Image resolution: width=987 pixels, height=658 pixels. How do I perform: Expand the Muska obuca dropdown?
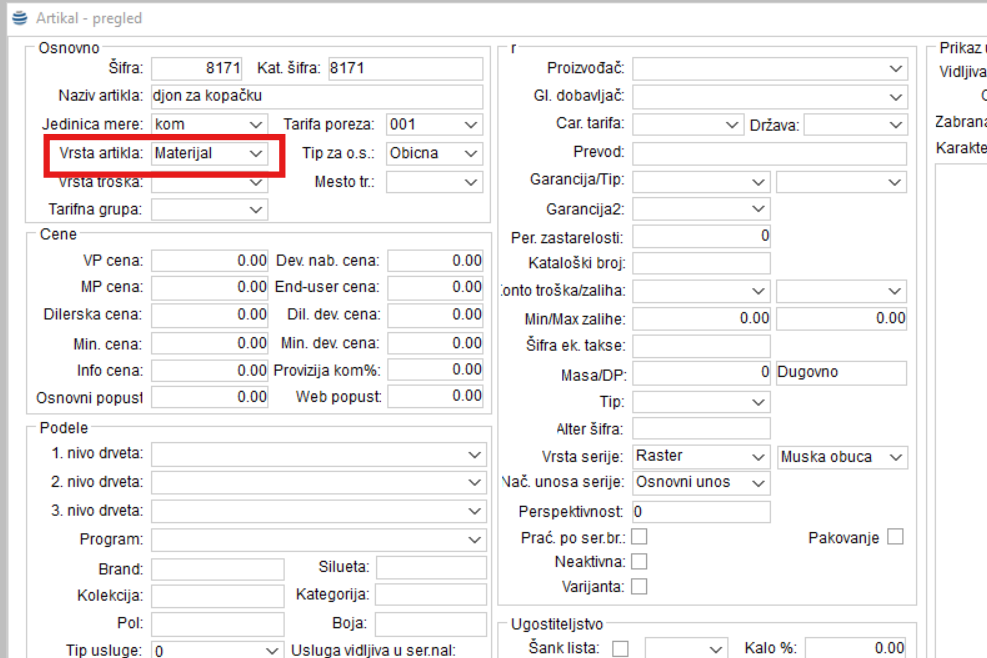click(x=895, y=457)
